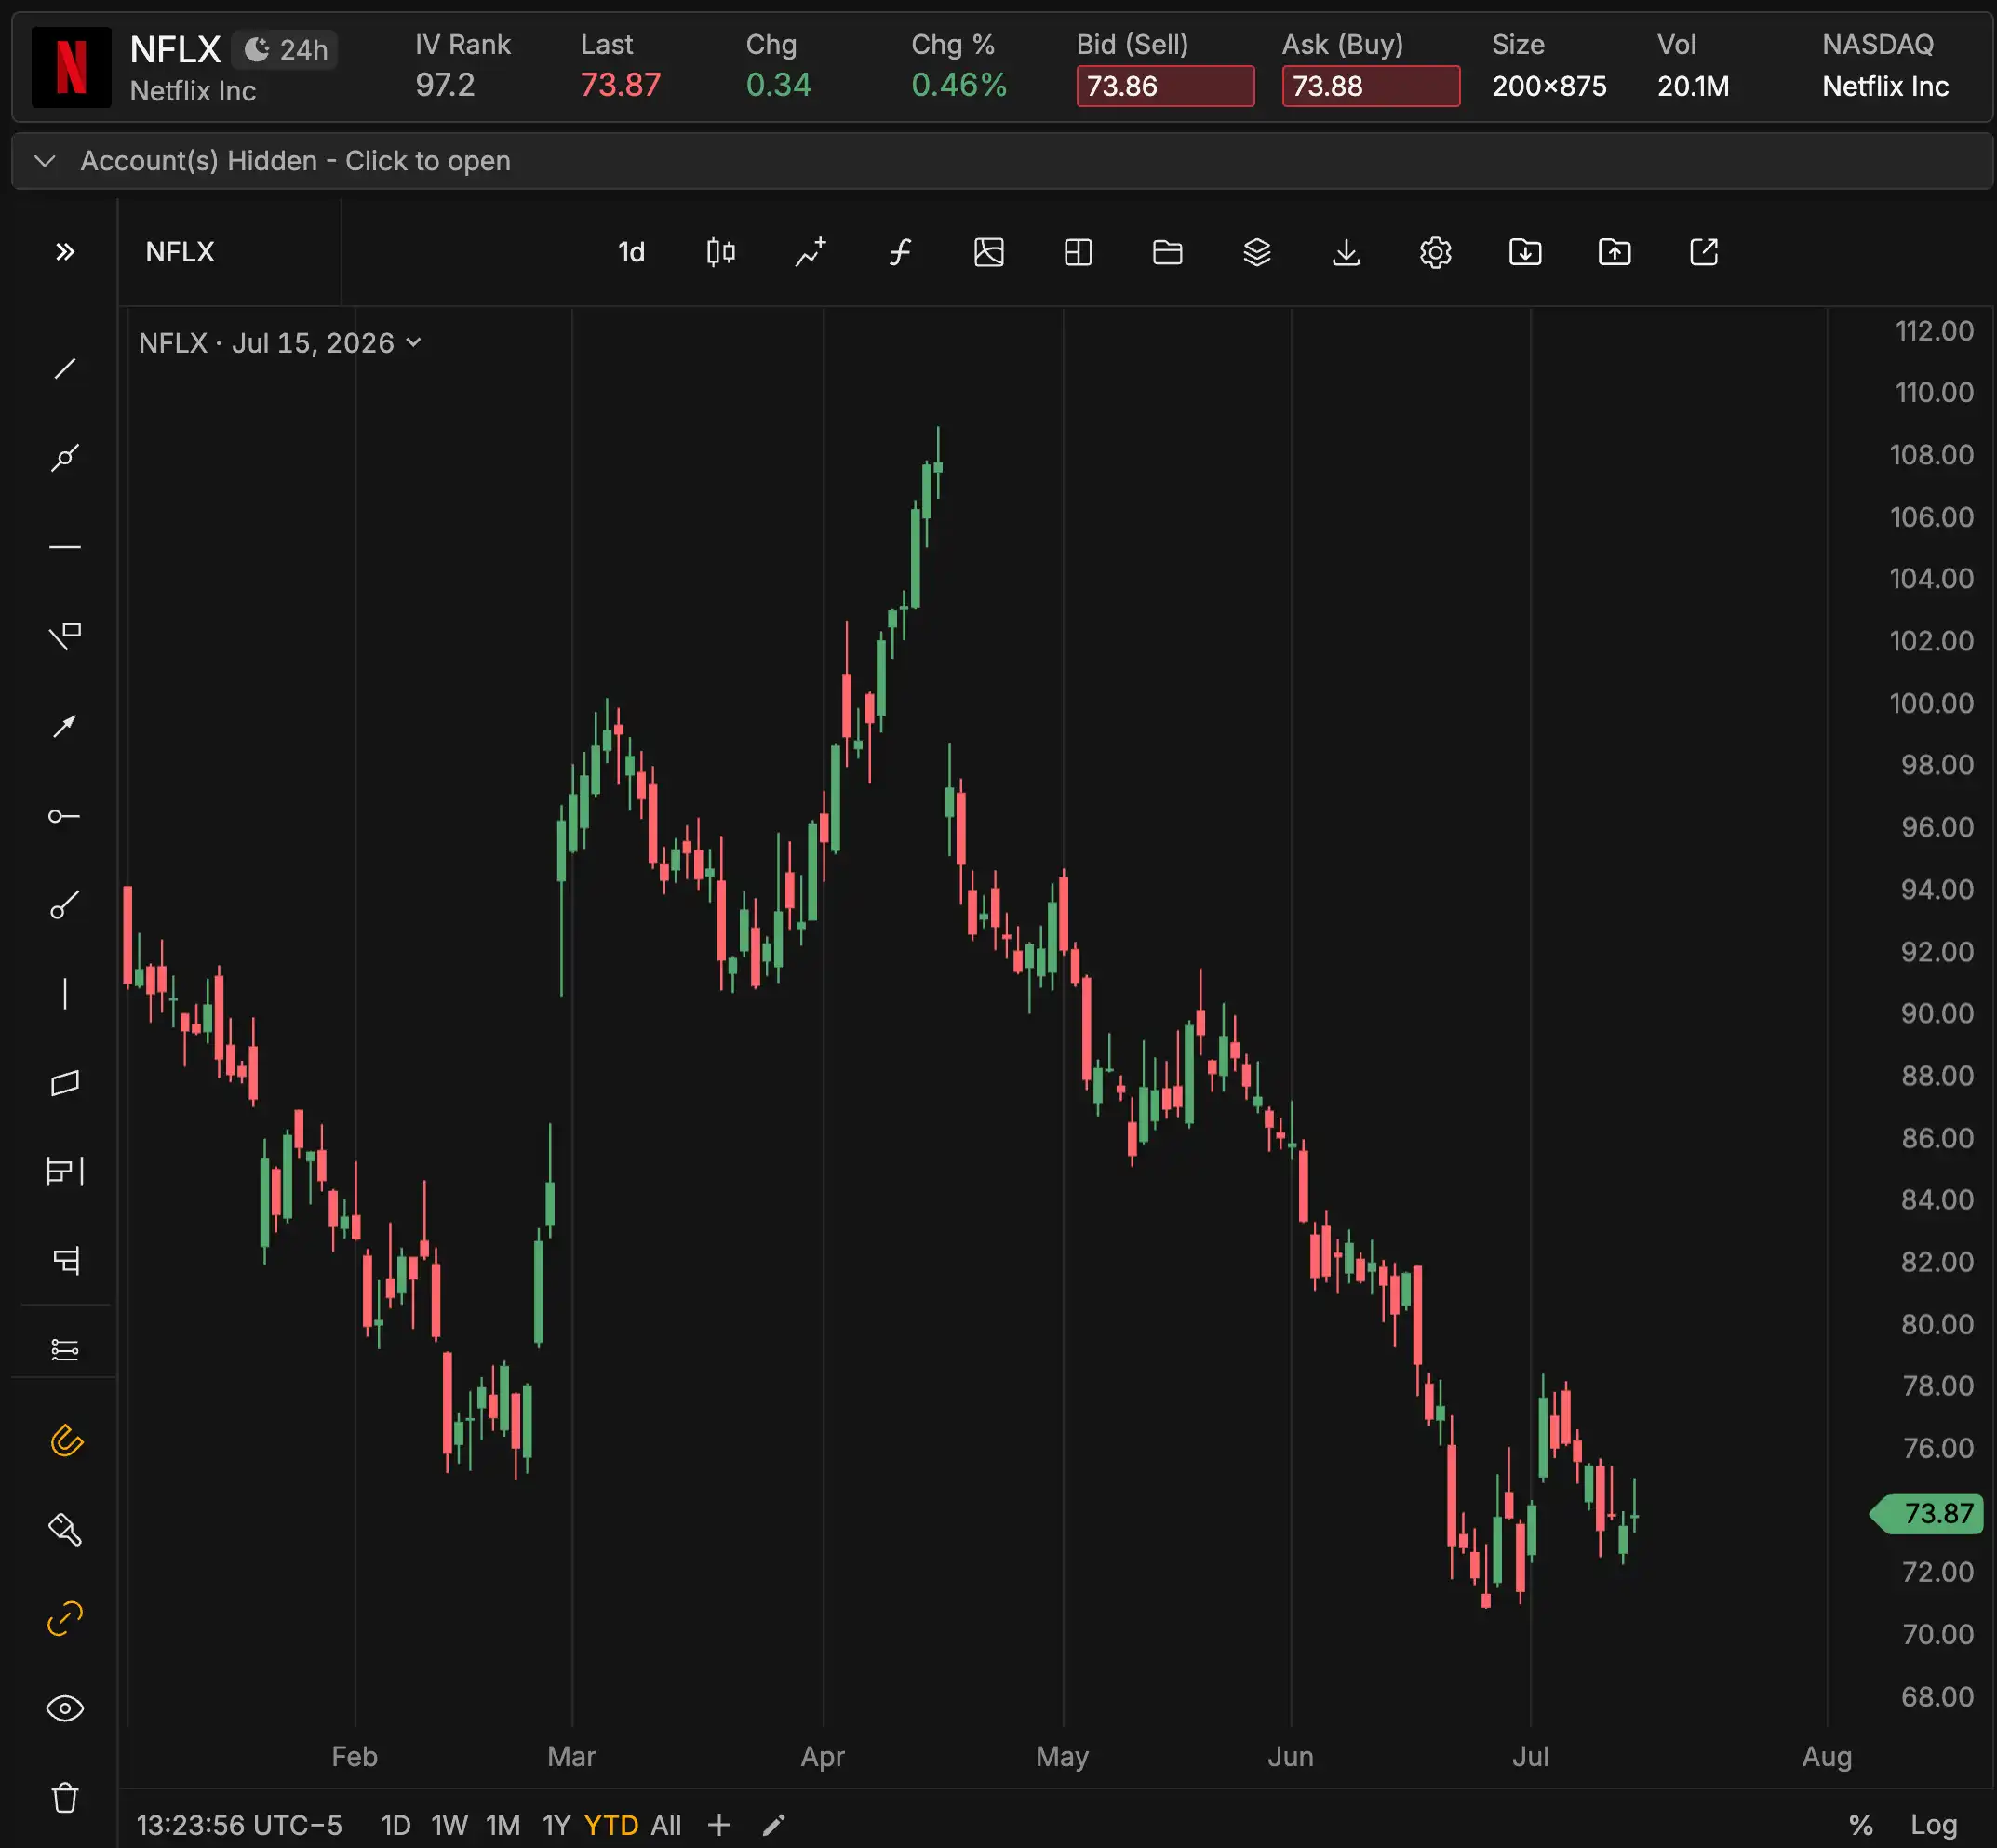The height and width of the screenshot is (1848, 1997).
Task: Select the extended line segment tool
Action: click(65, 905)
